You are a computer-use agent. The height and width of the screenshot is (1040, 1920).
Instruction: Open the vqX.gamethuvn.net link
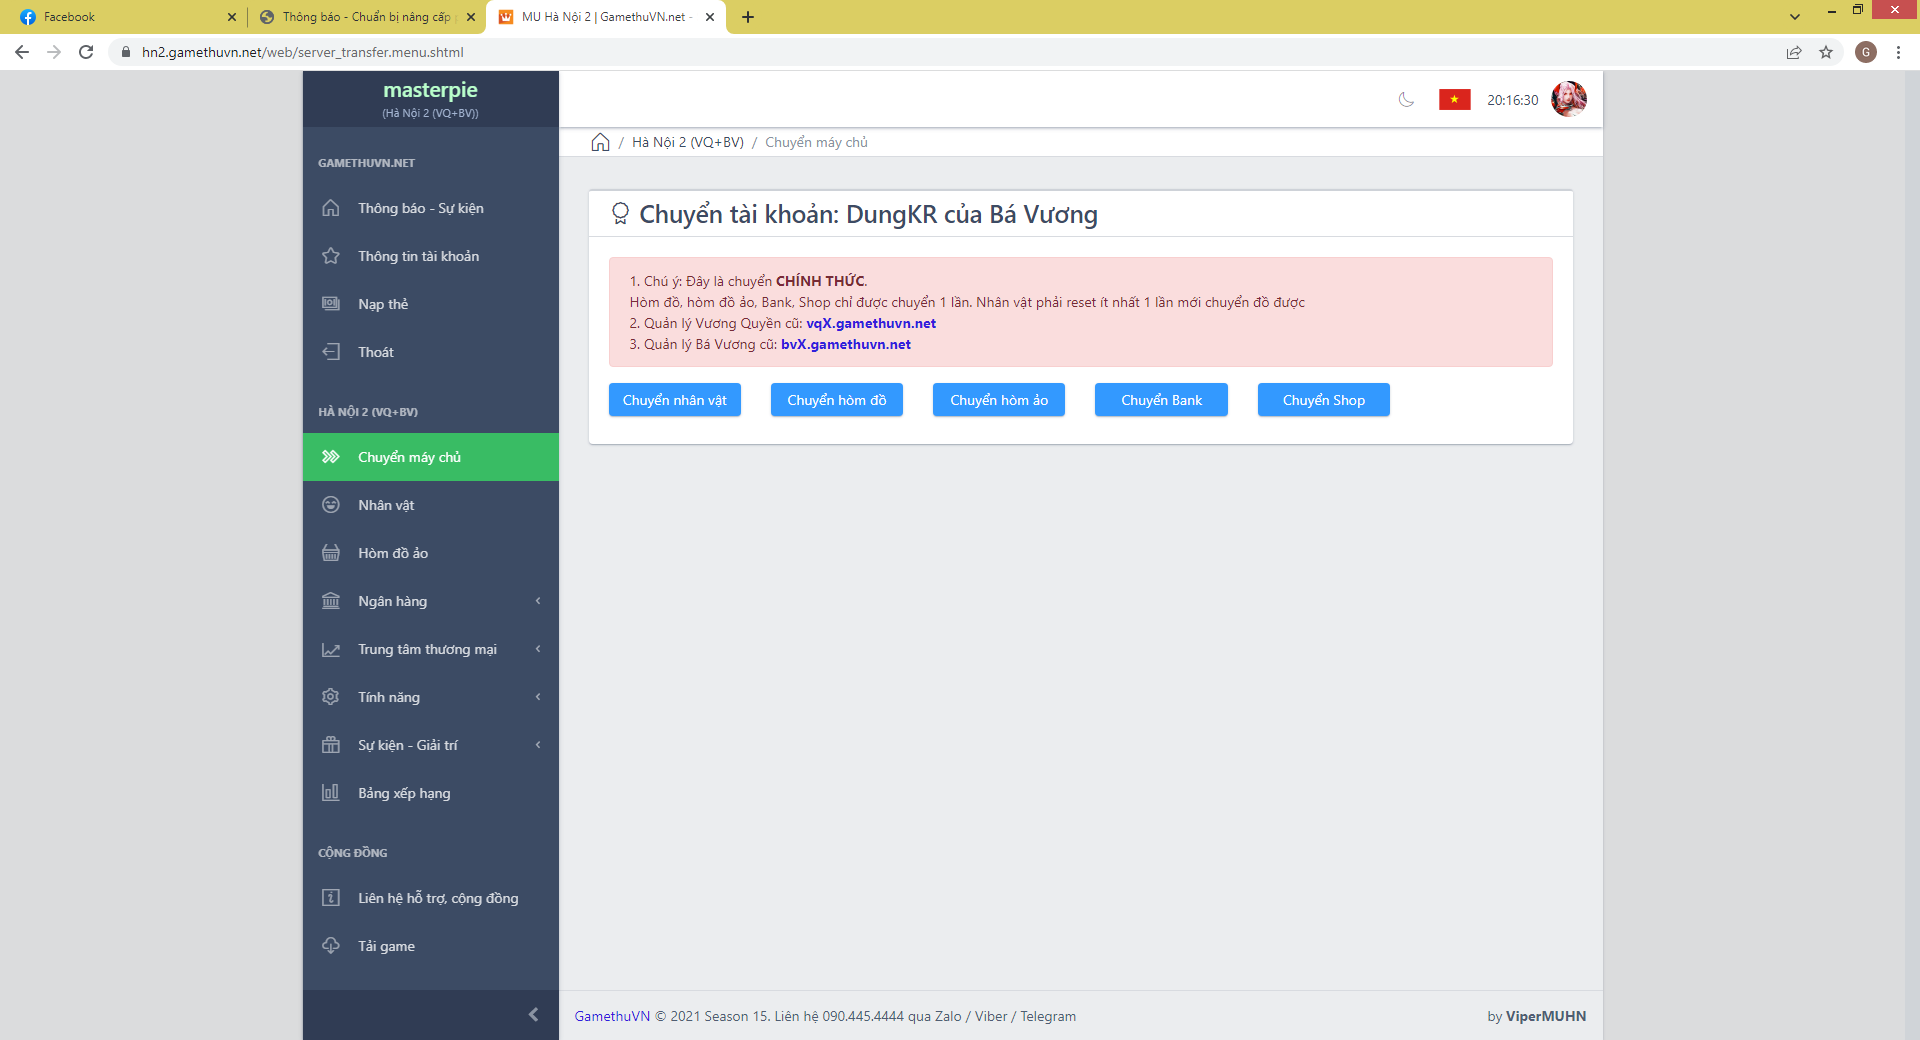[x=871, y=323]
